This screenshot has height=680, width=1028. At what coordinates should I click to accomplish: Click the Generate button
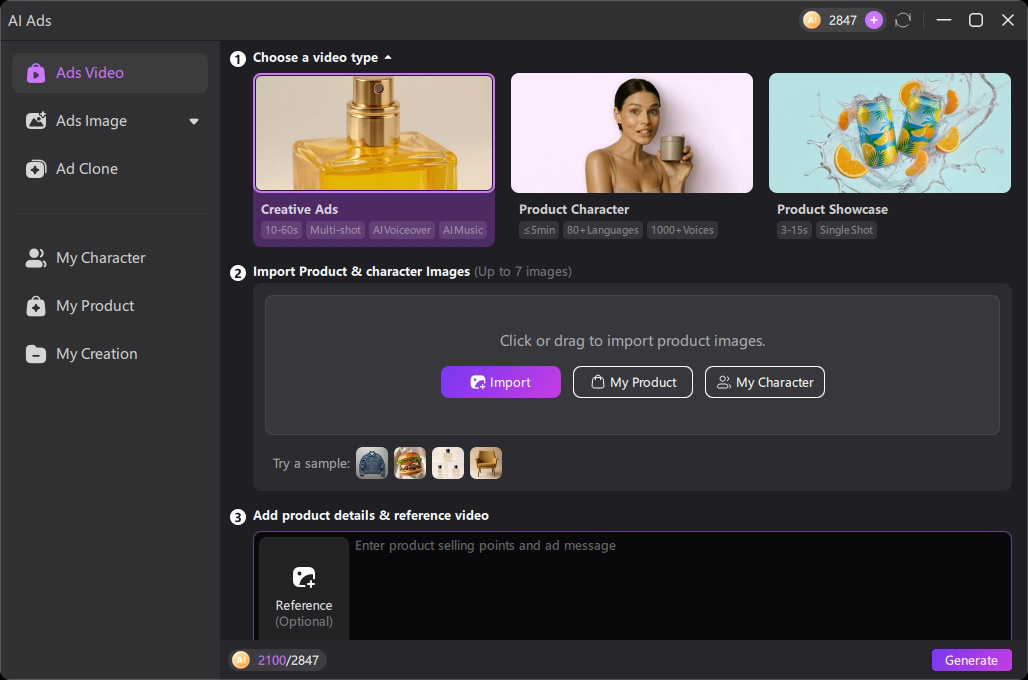(972, 660)
